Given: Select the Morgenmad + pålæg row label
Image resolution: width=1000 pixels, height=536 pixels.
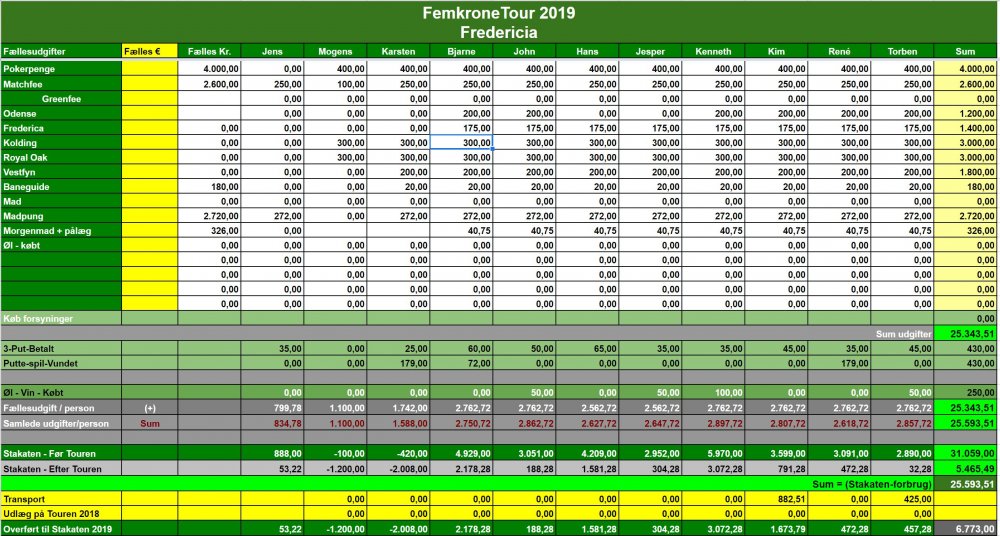Looking at the screenshot, I should tap(61, 230).
